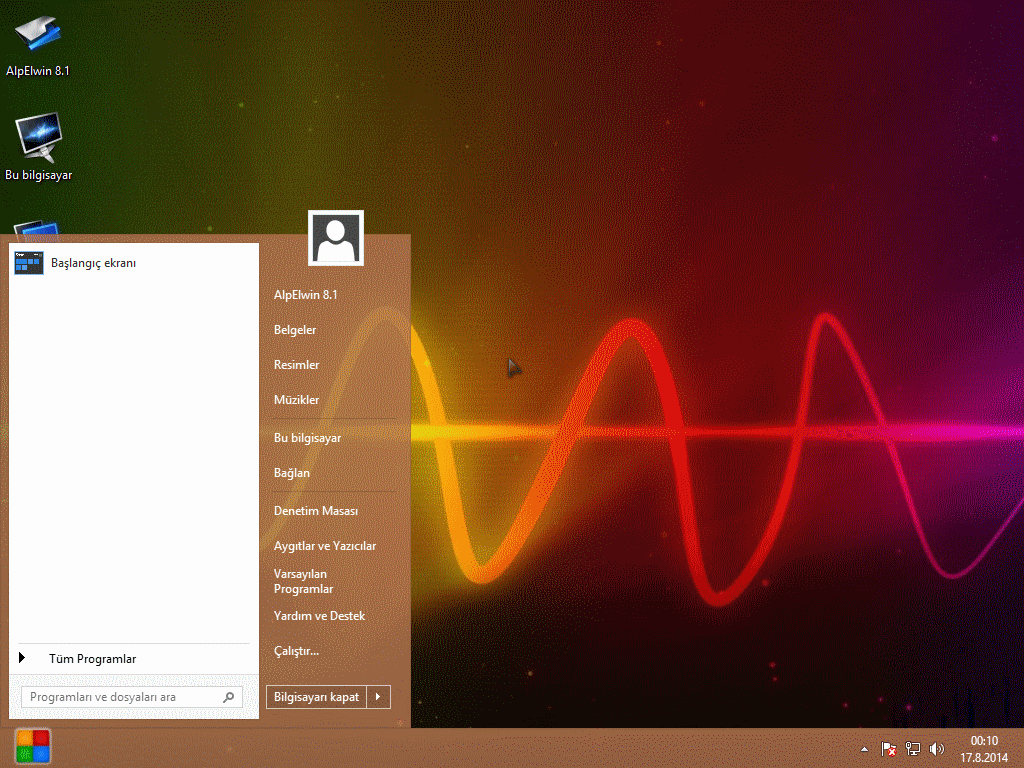Image resolution: width=1024 pixels, height=768 pixels.
Task: Open the Action Center flag icon
Action: pos(888,749)
